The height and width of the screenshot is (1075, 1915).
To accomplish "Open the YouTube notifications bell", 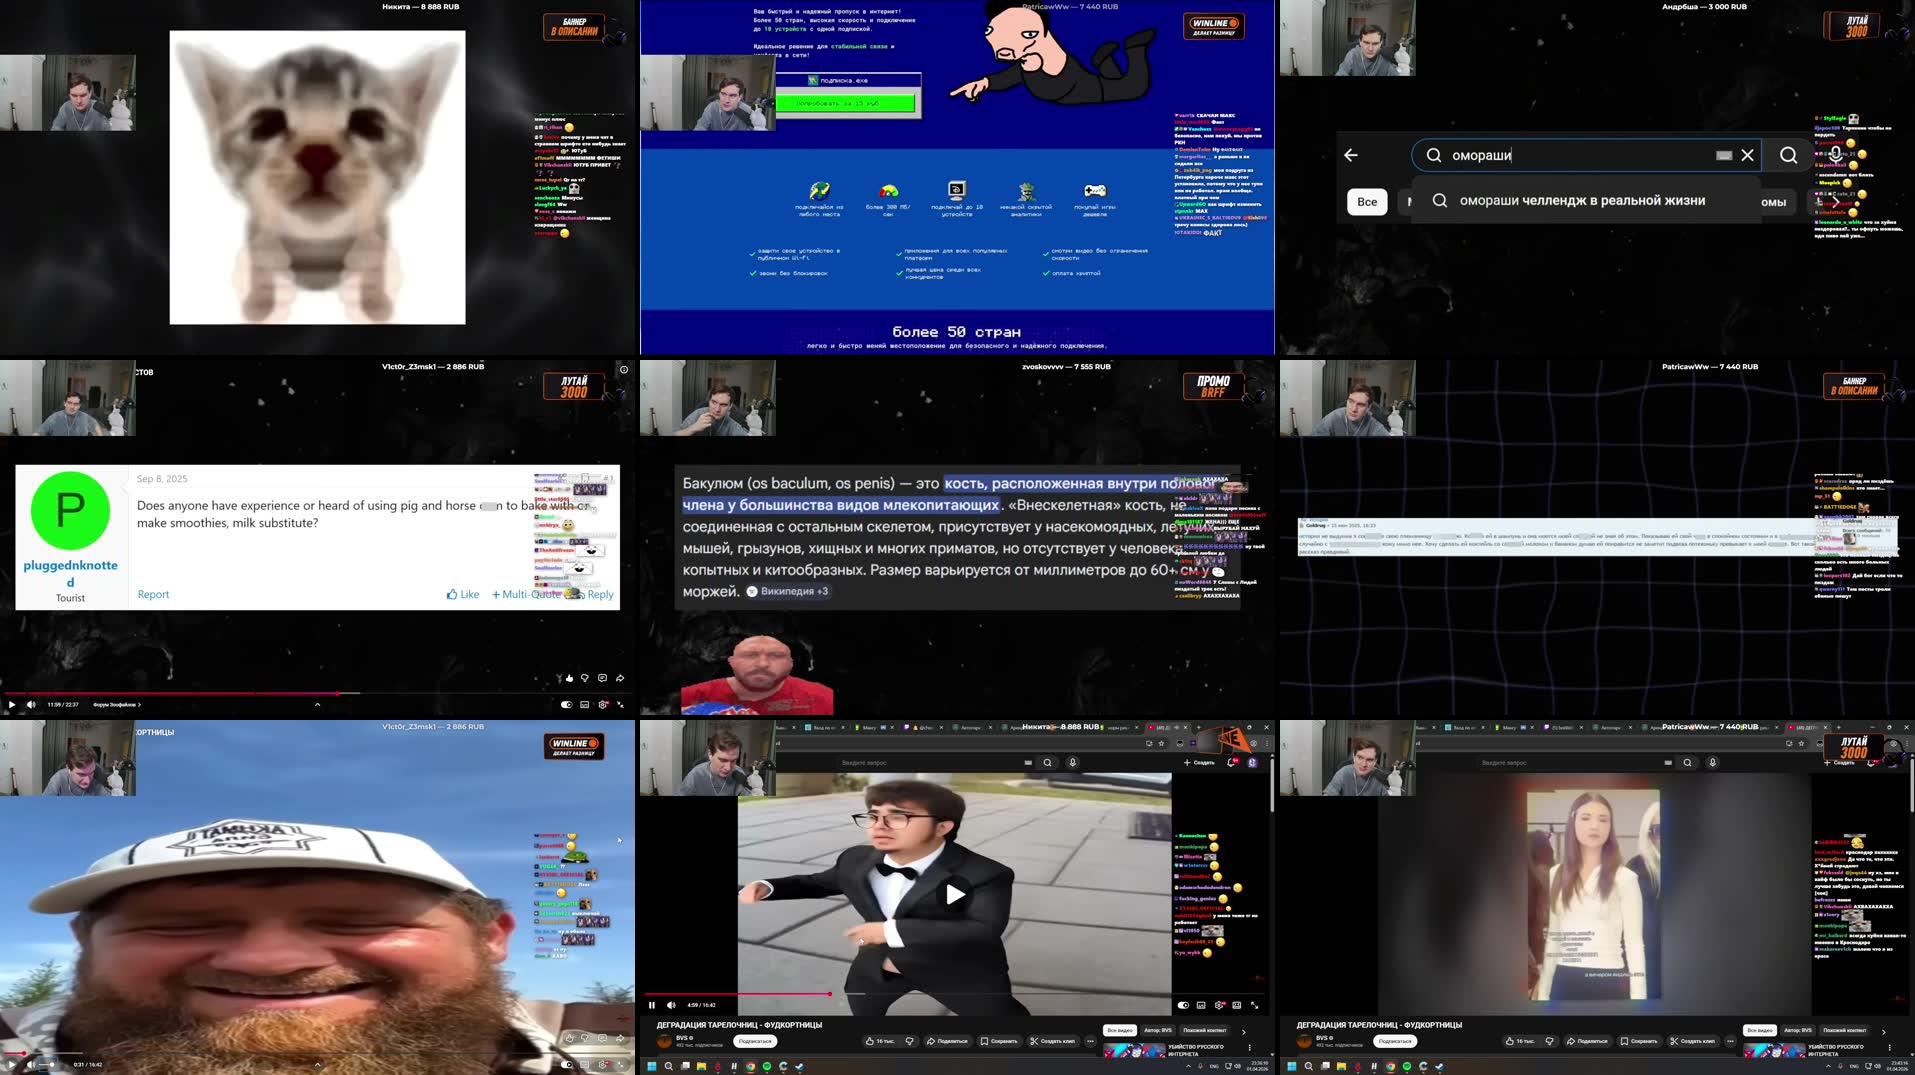I will [x=1231, y=762].
